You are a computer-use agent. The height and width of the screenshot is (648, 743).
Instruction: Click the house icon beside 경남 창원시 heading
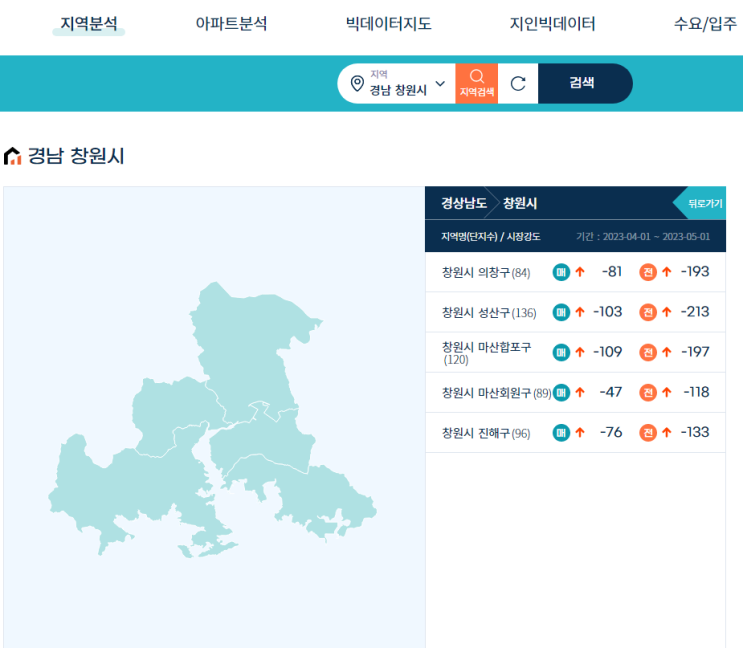tap(13, 157)
